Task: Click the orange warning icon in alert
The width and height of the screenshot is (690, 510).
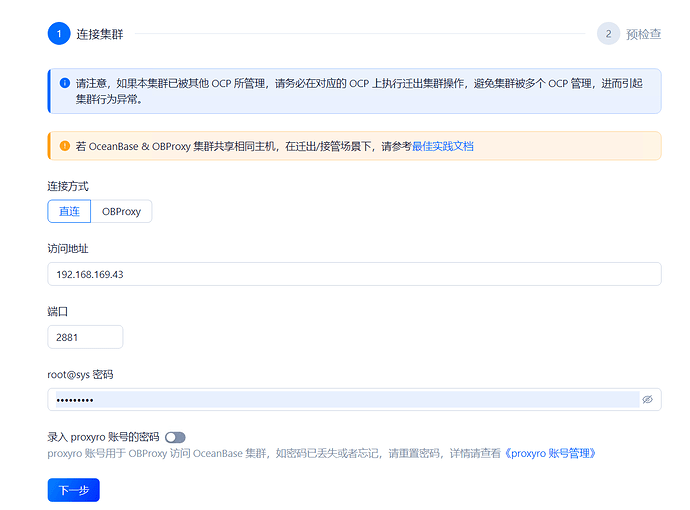Action: coord(65,146)
